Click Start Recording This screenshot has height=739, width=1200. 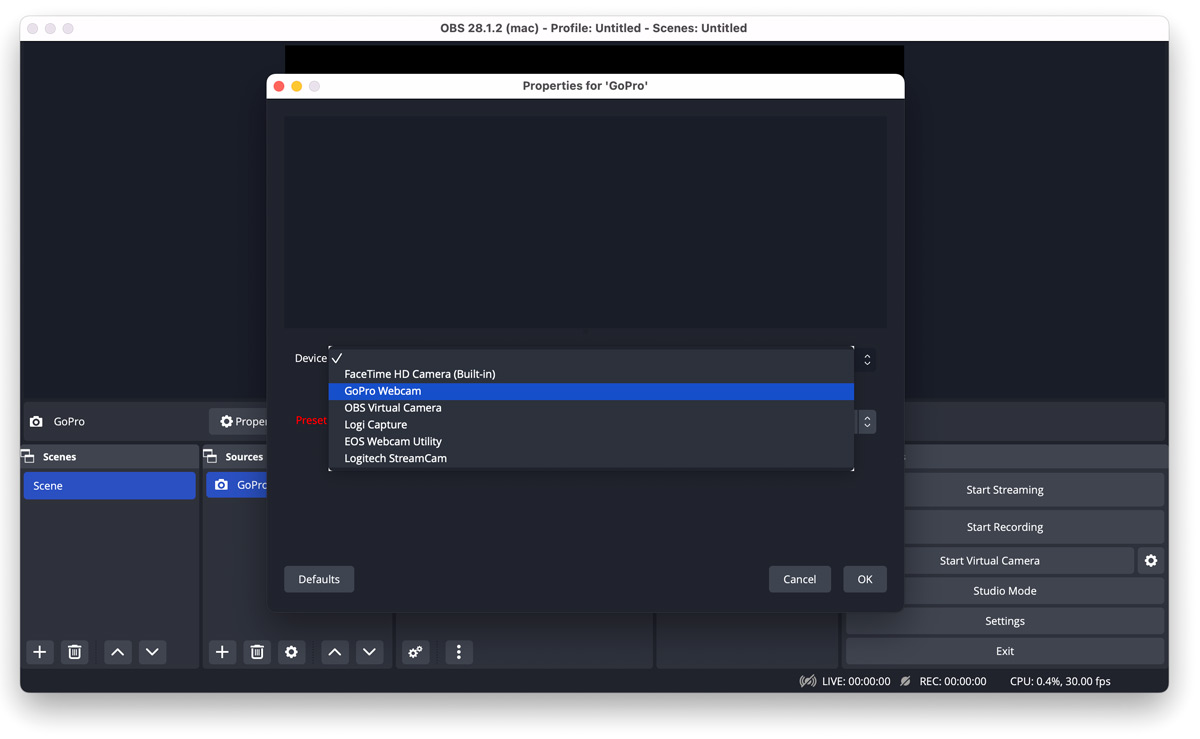1004,527
